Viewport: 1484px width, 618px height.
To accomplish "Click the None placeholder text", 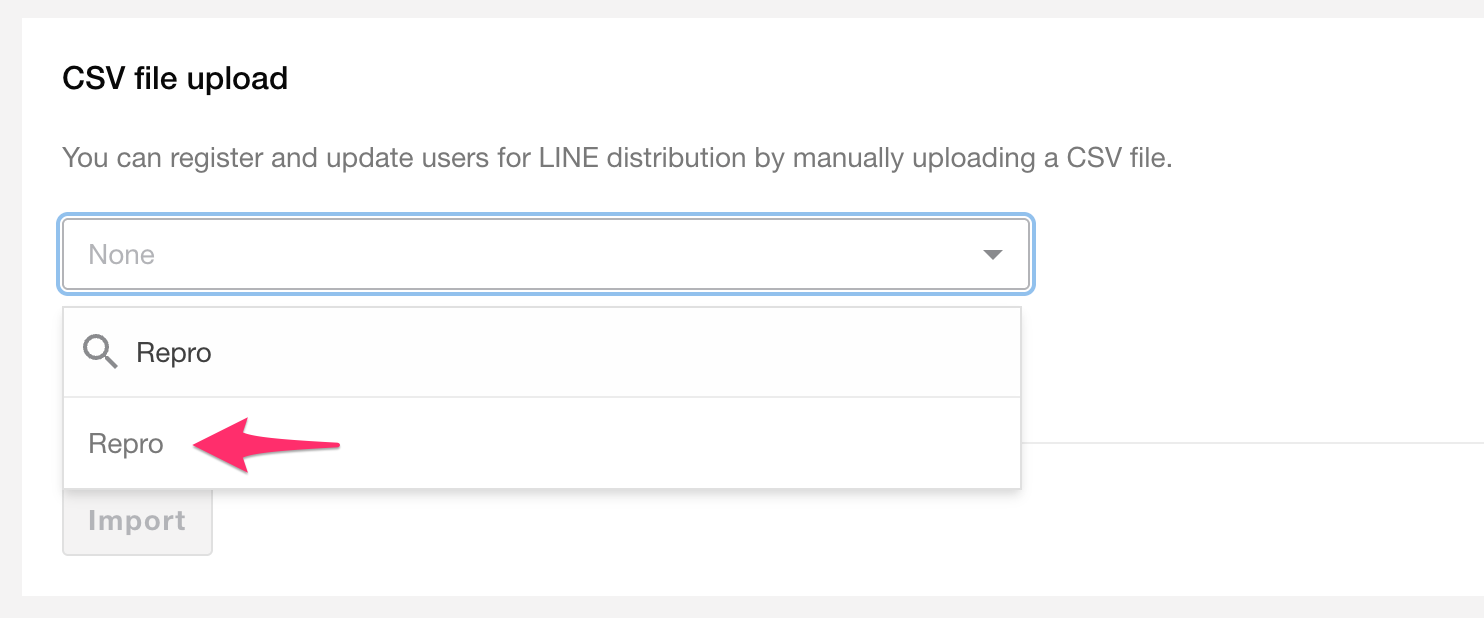I will click(x=121, y=255).
